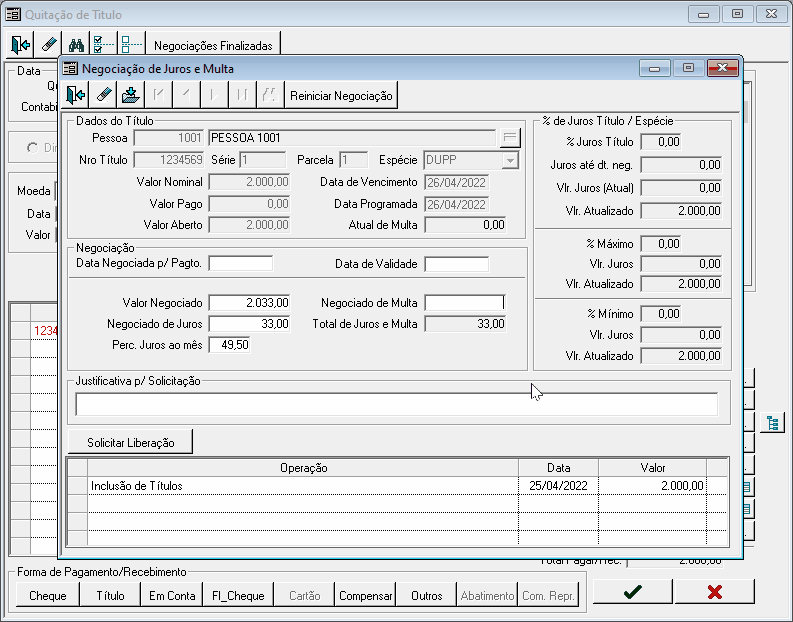Image resolution: width=793 pixels, height=622 pixels.
Task: Click the Justificativa p/ Solicitação text field
Action: 396,404
